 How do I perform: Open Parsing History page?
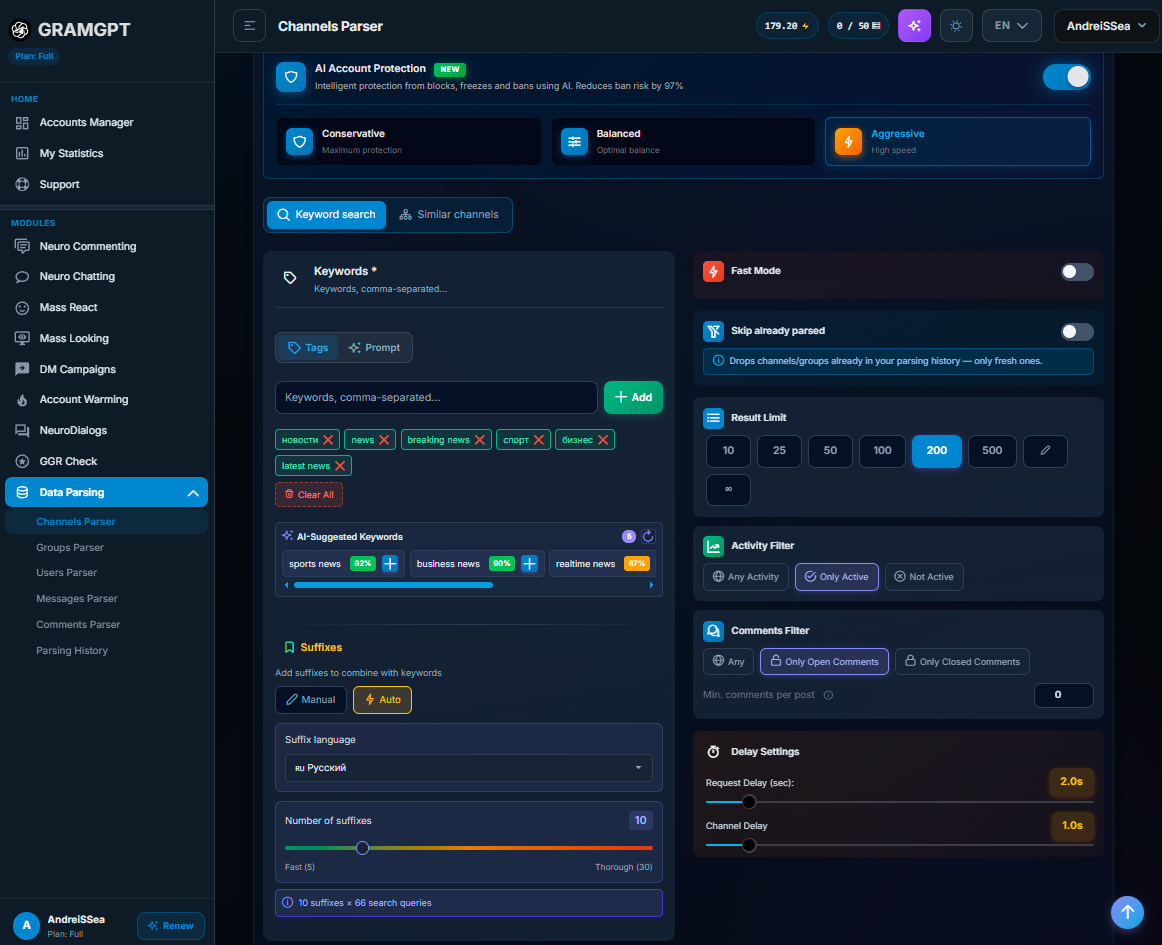pyautogui.click(x=72, y=651)
